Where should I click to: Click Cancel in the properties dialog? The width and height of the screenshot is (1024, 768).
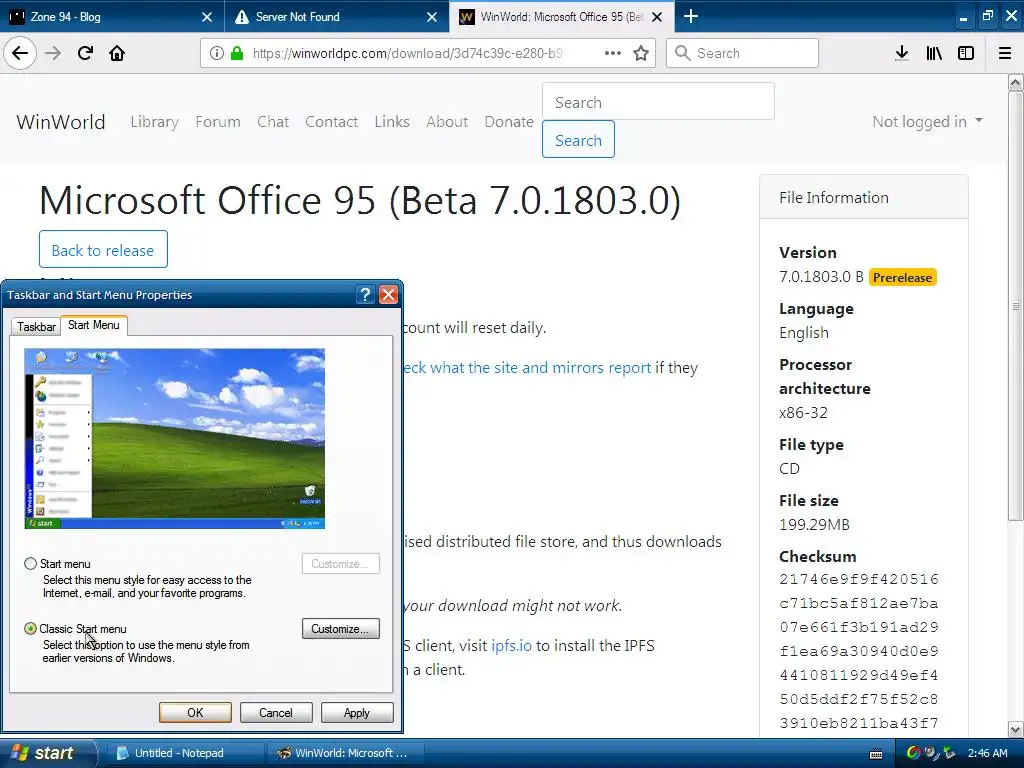click(276, 712)
